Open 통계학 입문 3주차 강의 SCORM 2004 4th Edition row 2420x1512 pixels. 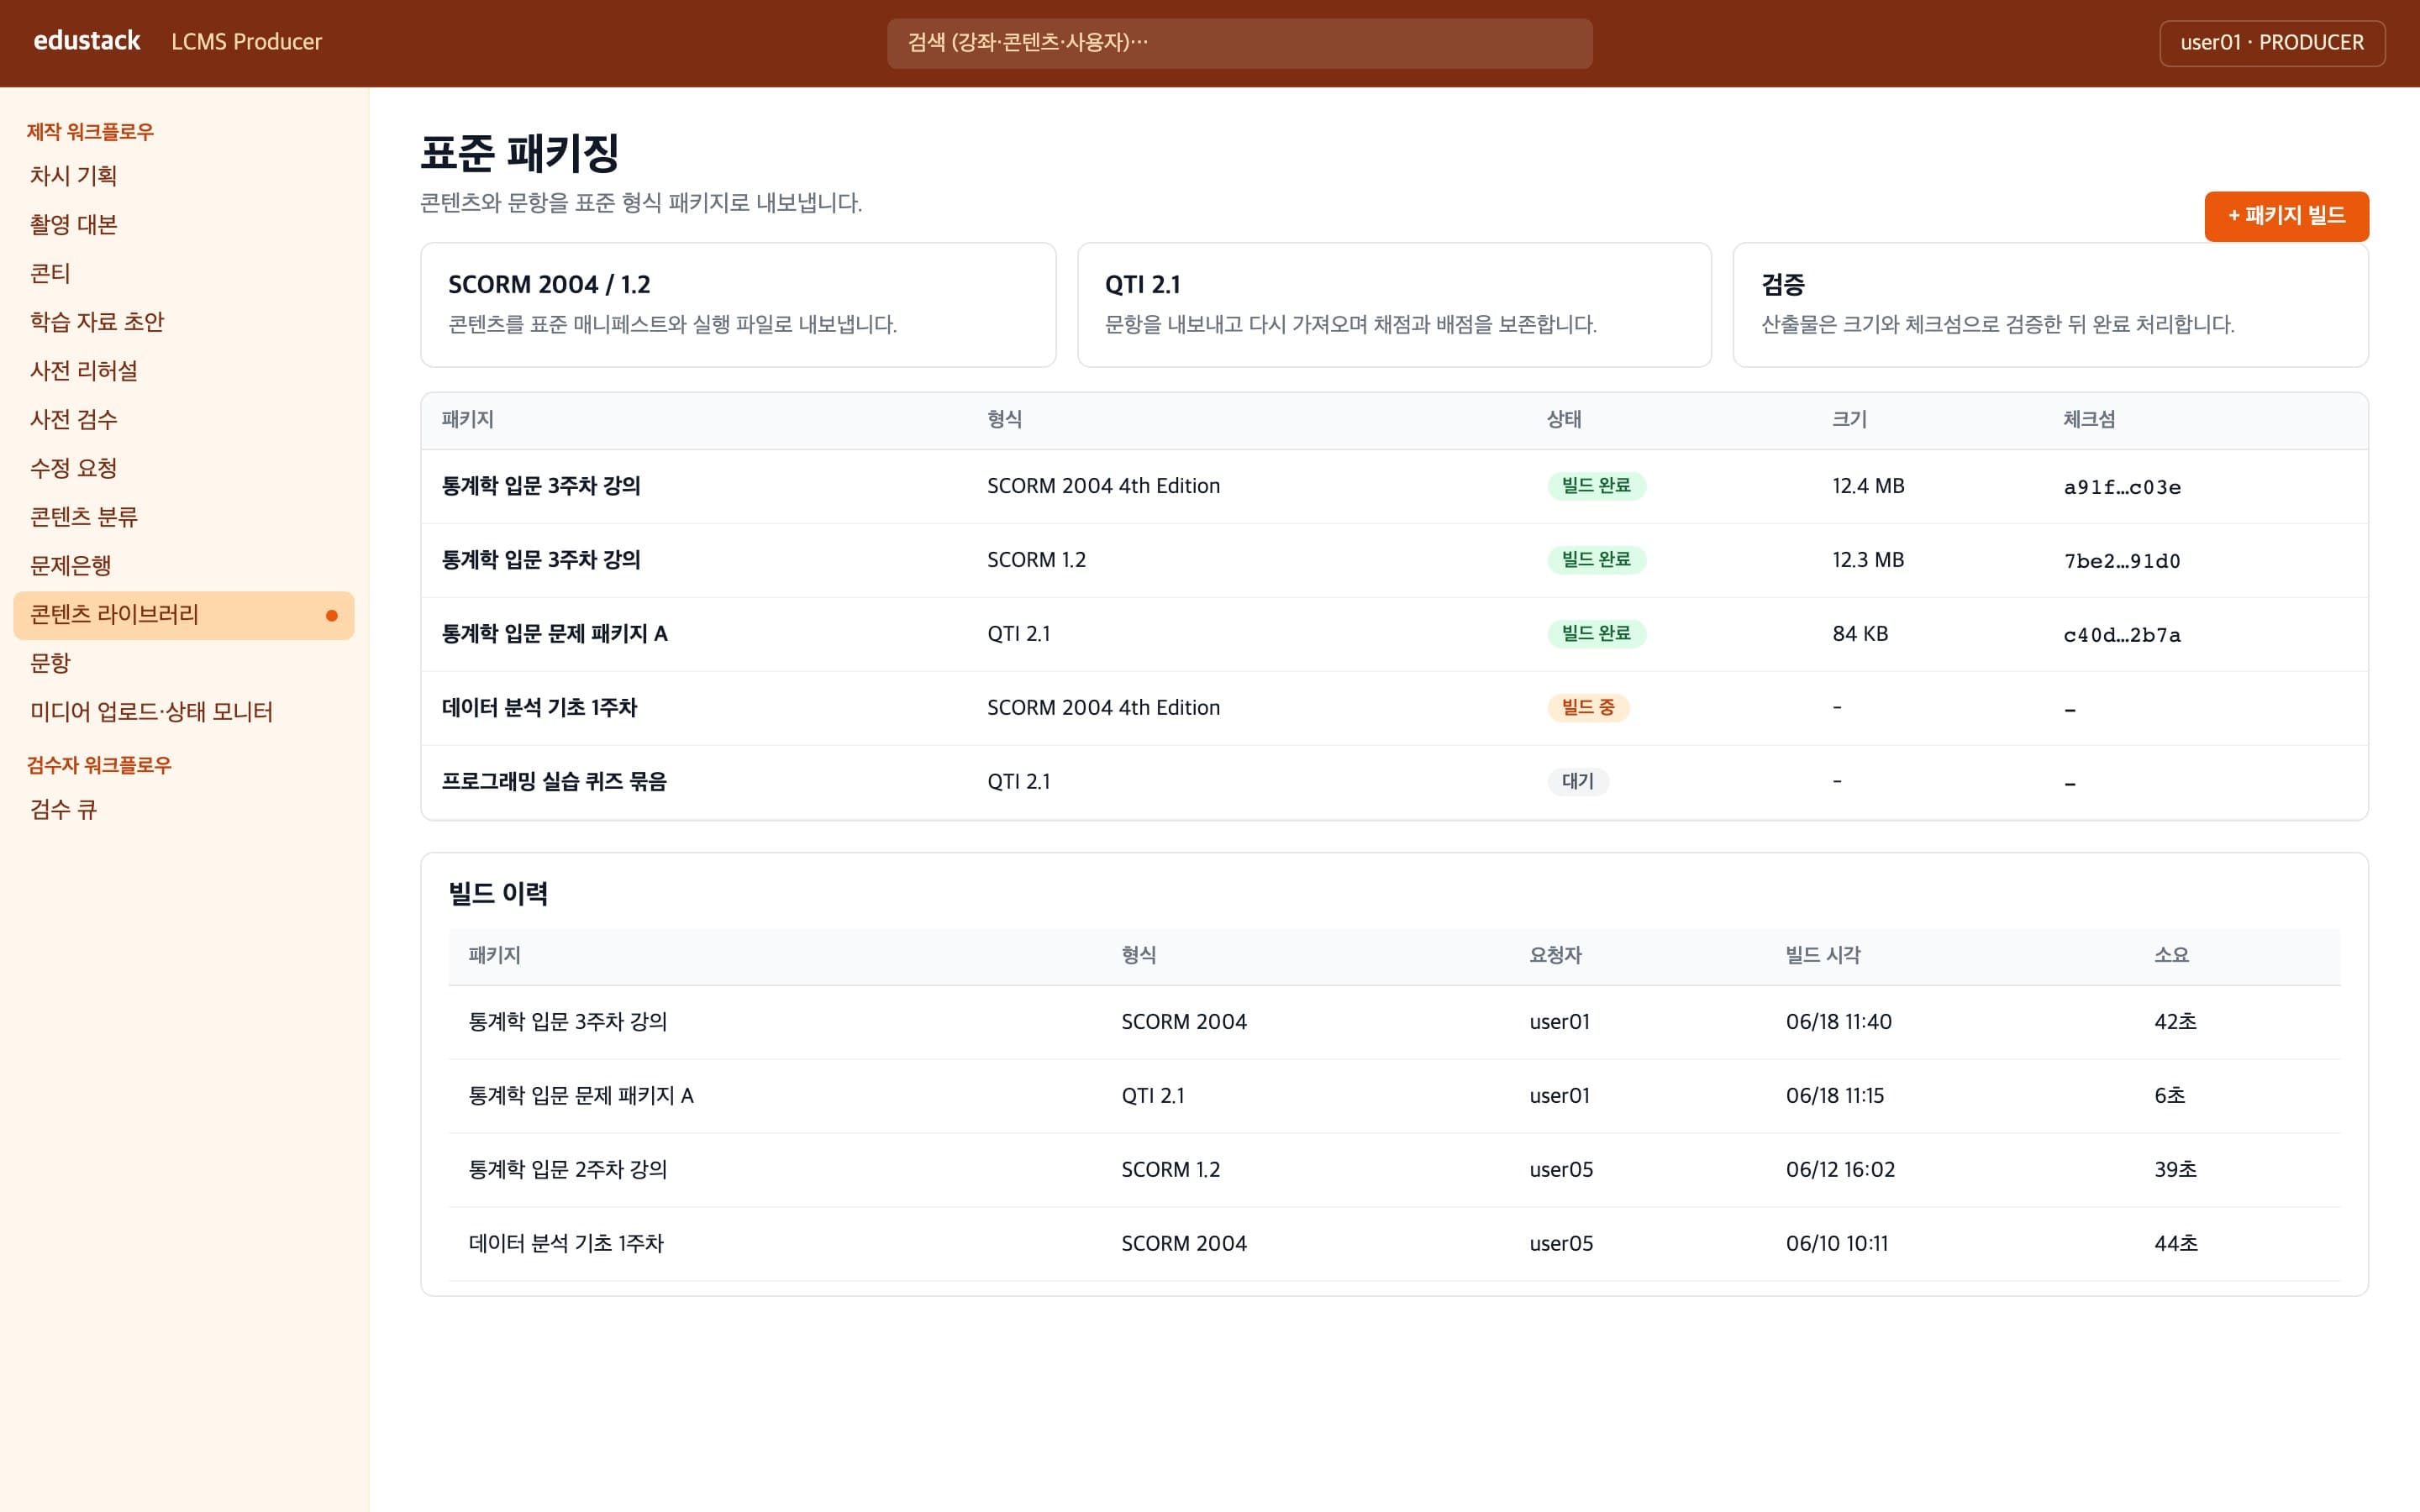[x=1394, y=487]
